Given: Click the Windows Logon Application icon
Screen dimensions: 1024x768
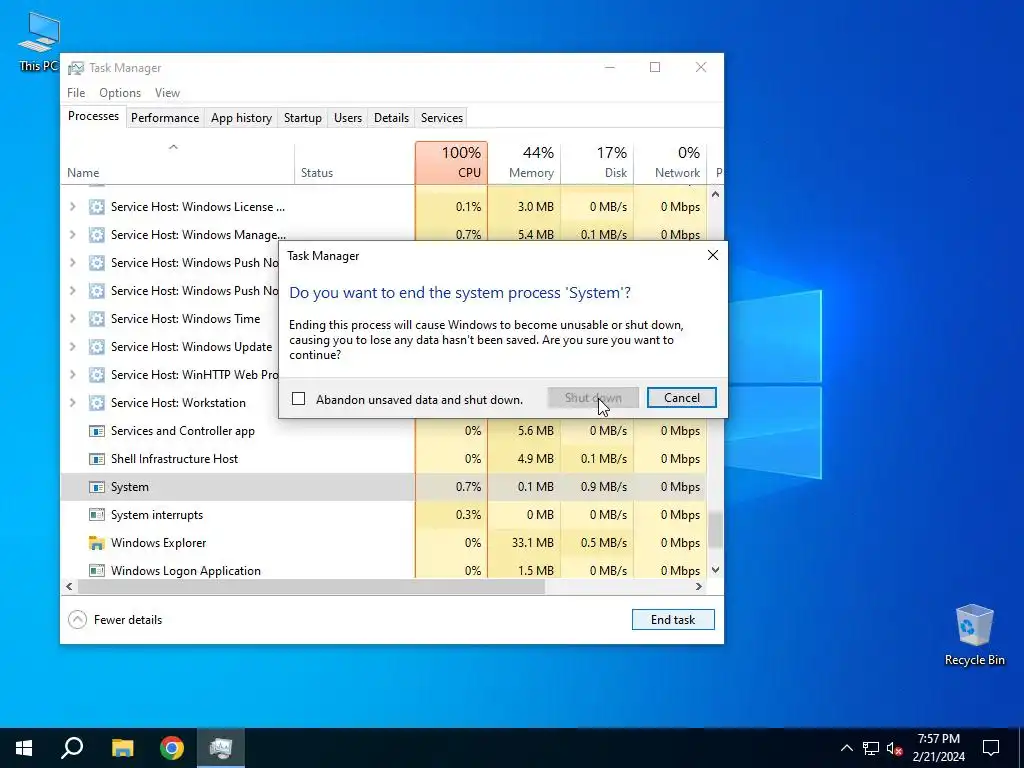Looking at the screenshot, I should click(x=97, y=571).
